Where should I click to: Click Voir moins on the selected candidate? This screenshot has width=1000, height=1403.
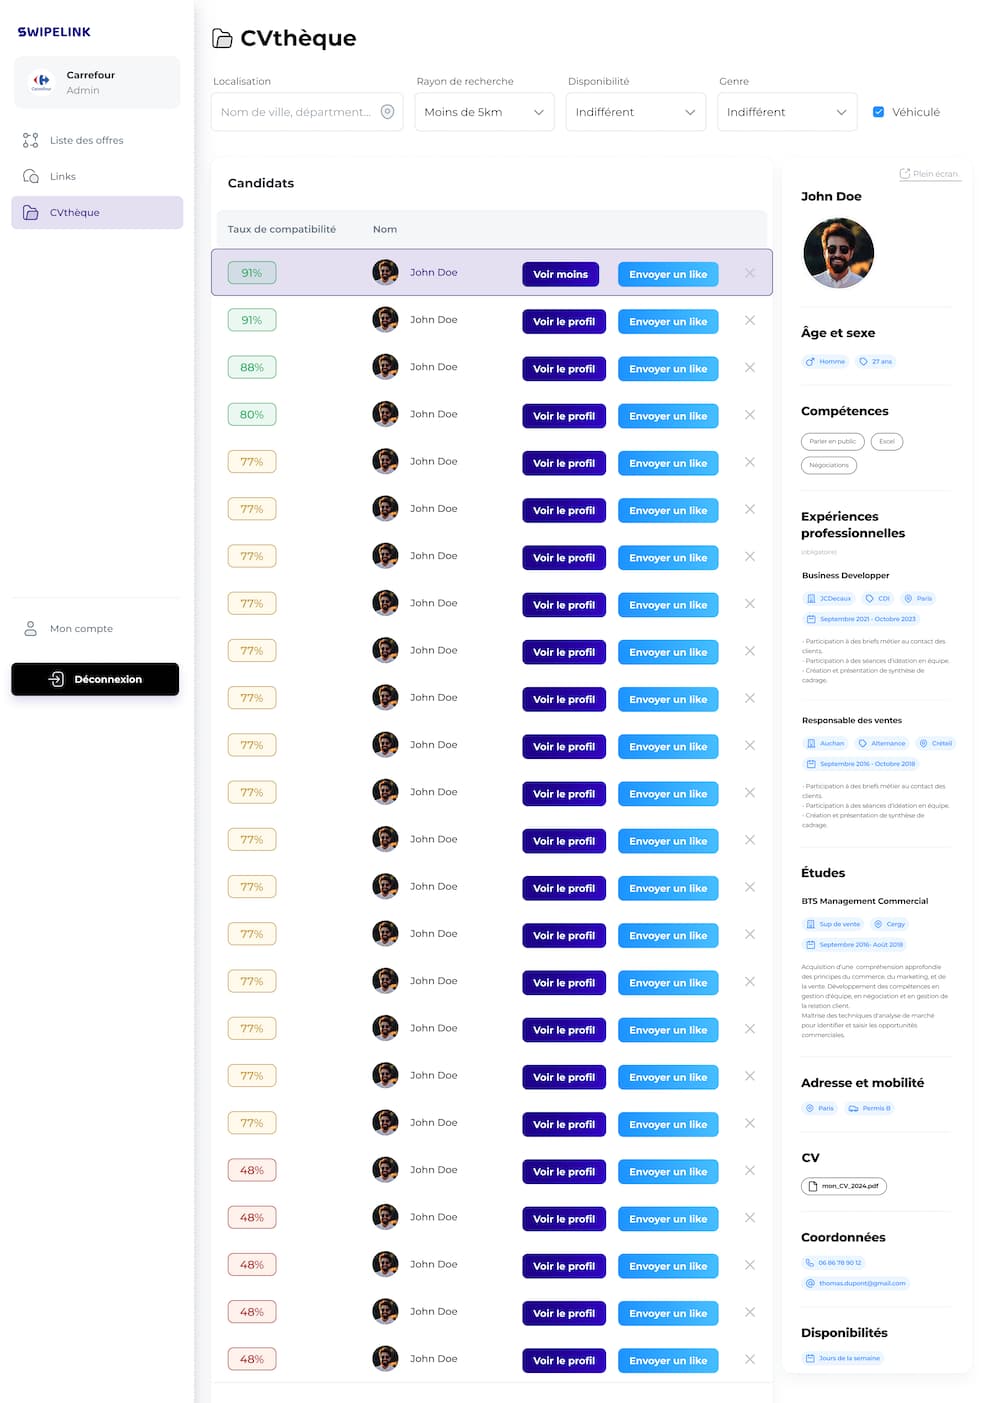tap(560, 274)
